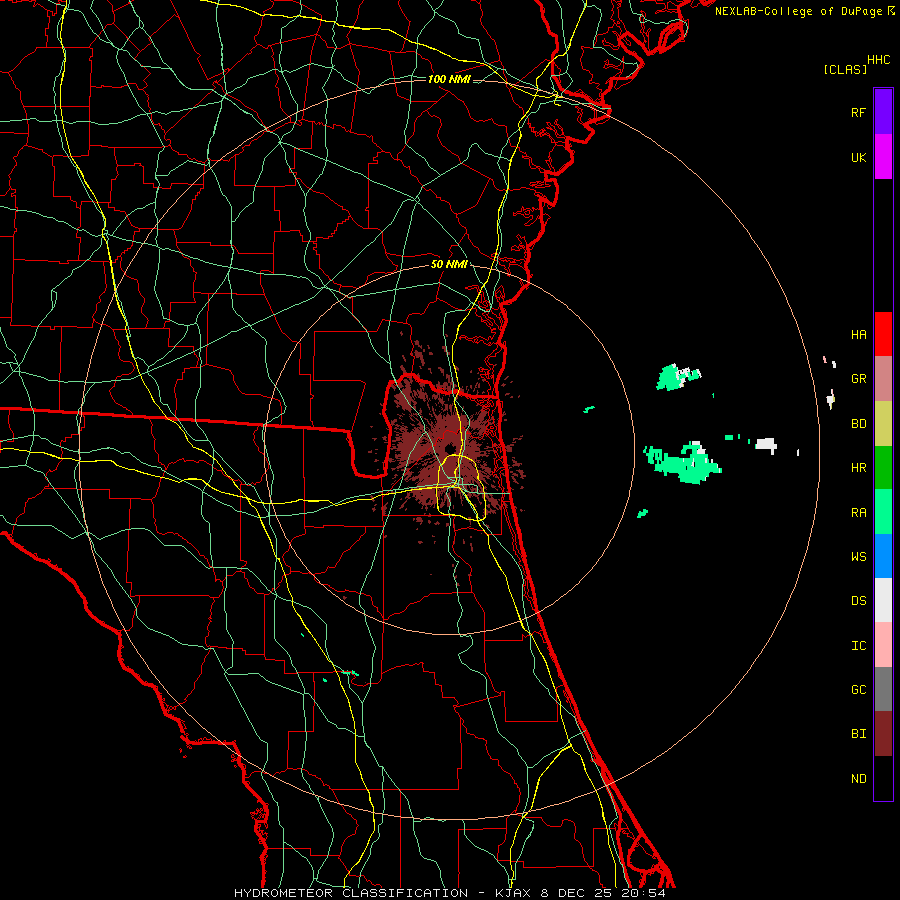The height and width of the screenshot is (900, 900).
Task: Click the large green rain echo offshore
Action: [686, 463]
